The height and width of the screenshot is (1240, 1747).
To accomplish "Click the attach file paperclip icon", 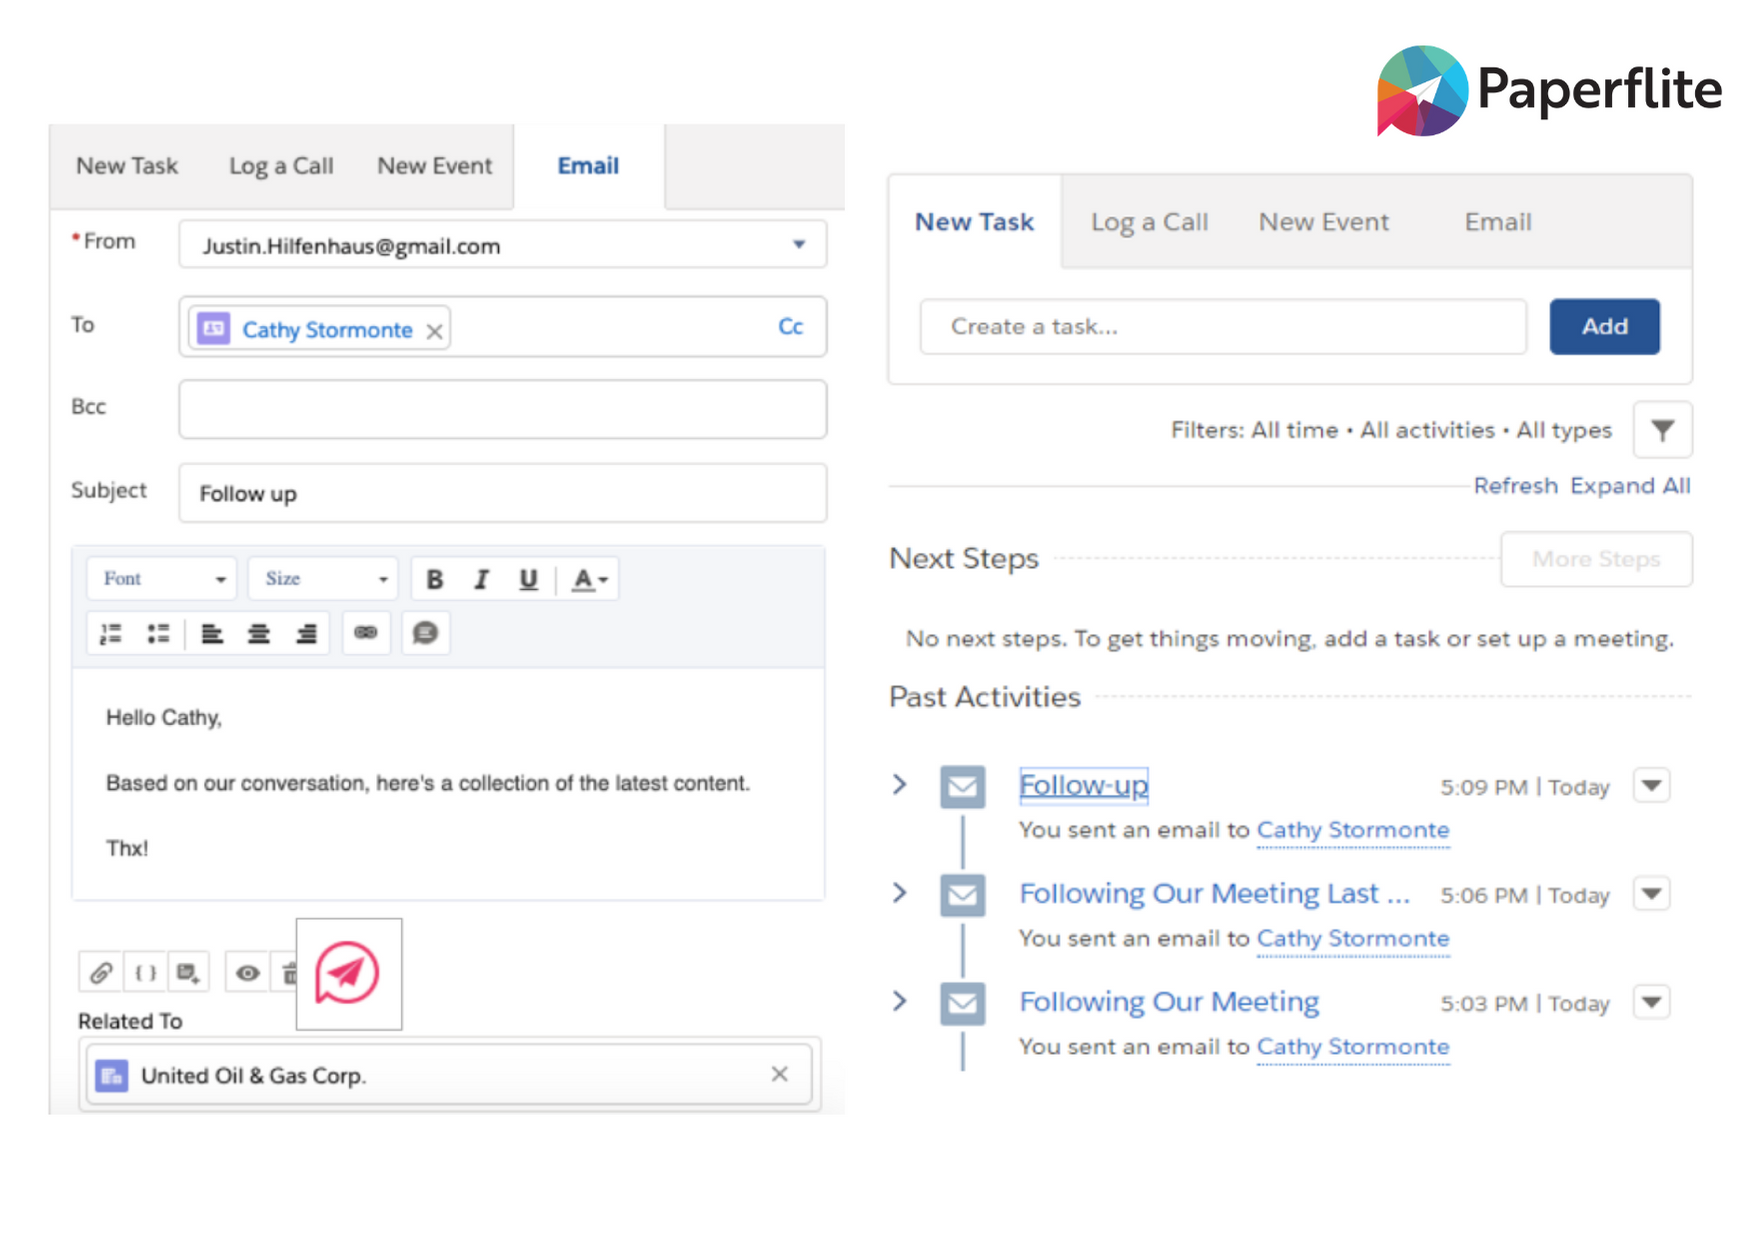I will pyautogui.click(x=100, y=972).
